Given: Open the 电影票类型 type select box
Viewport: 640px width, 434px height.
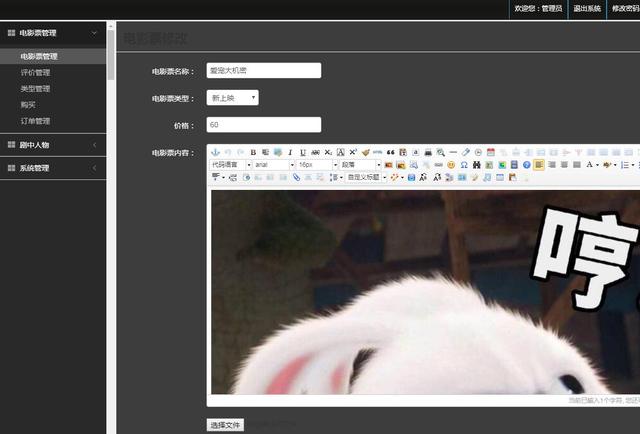Looking at the screenshot, I should tap(233, 98).
